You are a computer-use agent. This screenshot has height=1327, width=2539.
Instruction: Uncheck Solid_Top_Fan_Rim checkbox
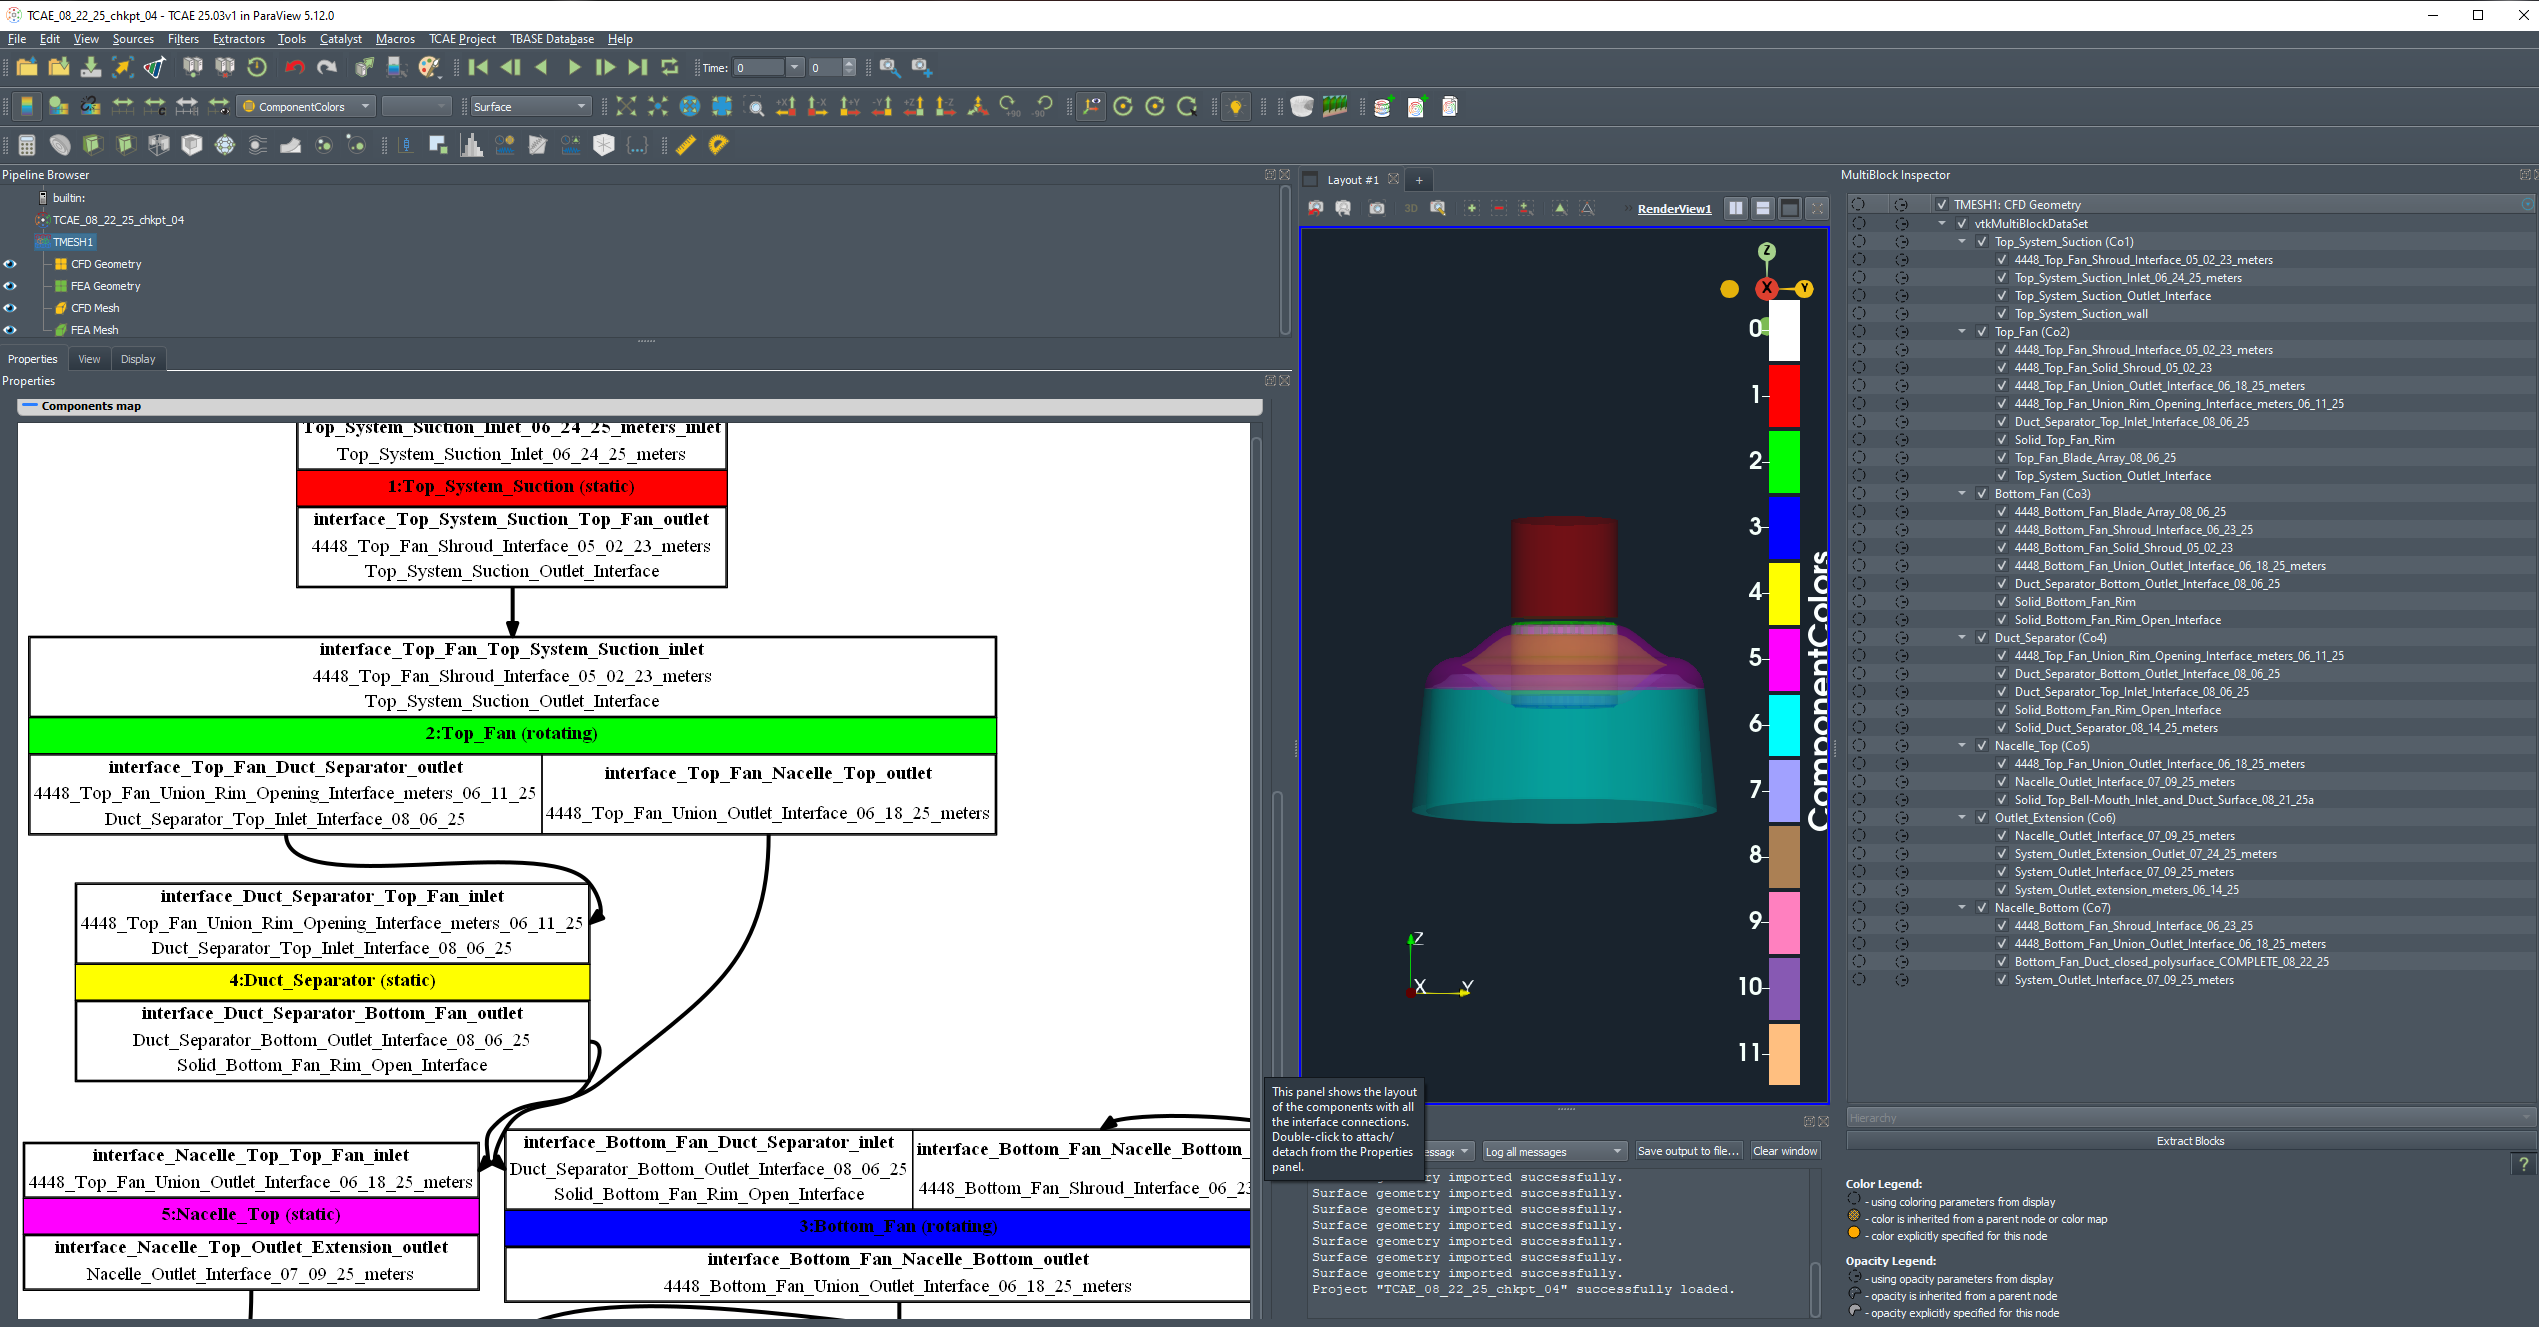pyautogui.click(x=2001, y=440)
